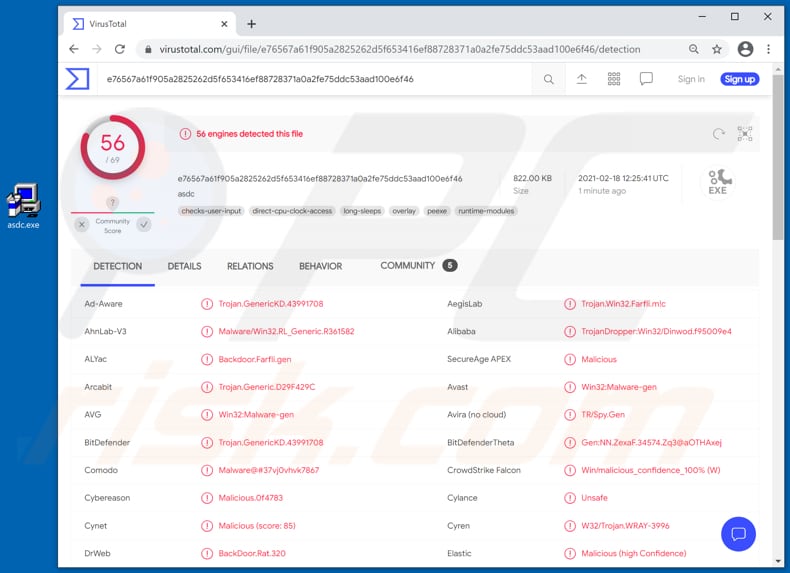Viewport: 790px width, 573px height.
Task: Click the checks-user-input tag
Action: (211, 211)
